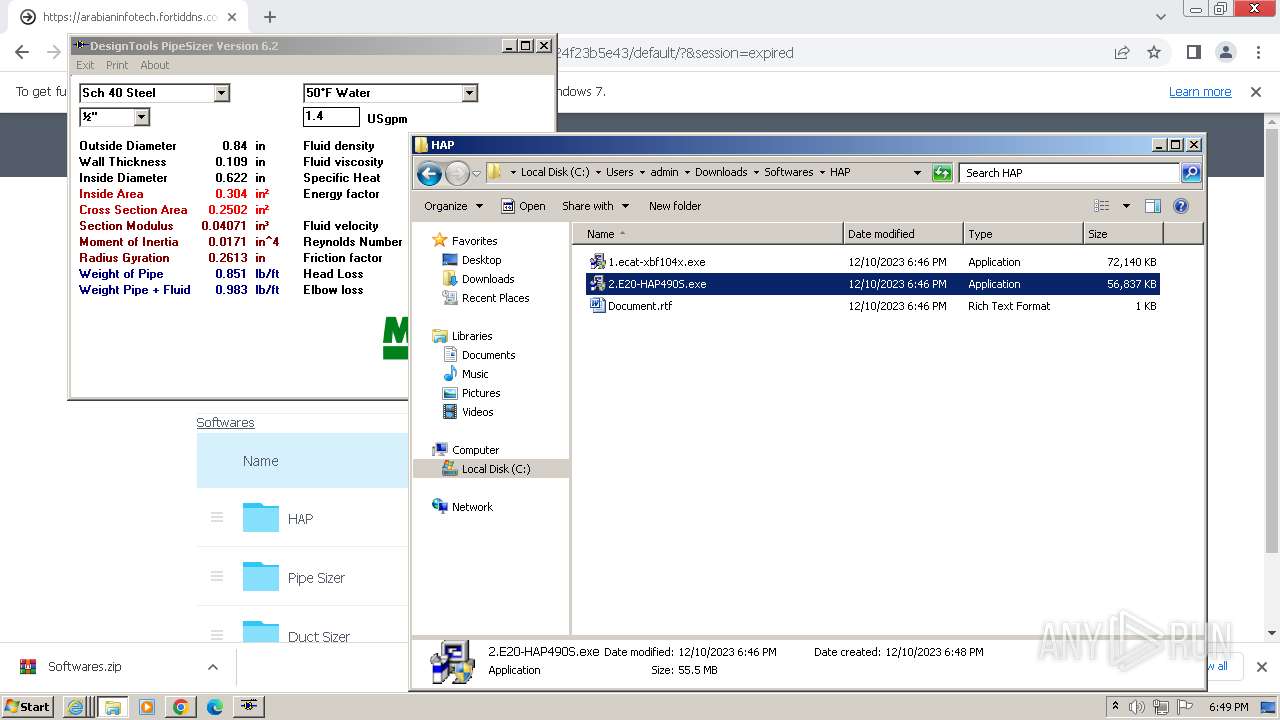Viewport: 1280px width, 720px height.
Task: Select Videos library in navigation pane
Action: tap(477, 412)
